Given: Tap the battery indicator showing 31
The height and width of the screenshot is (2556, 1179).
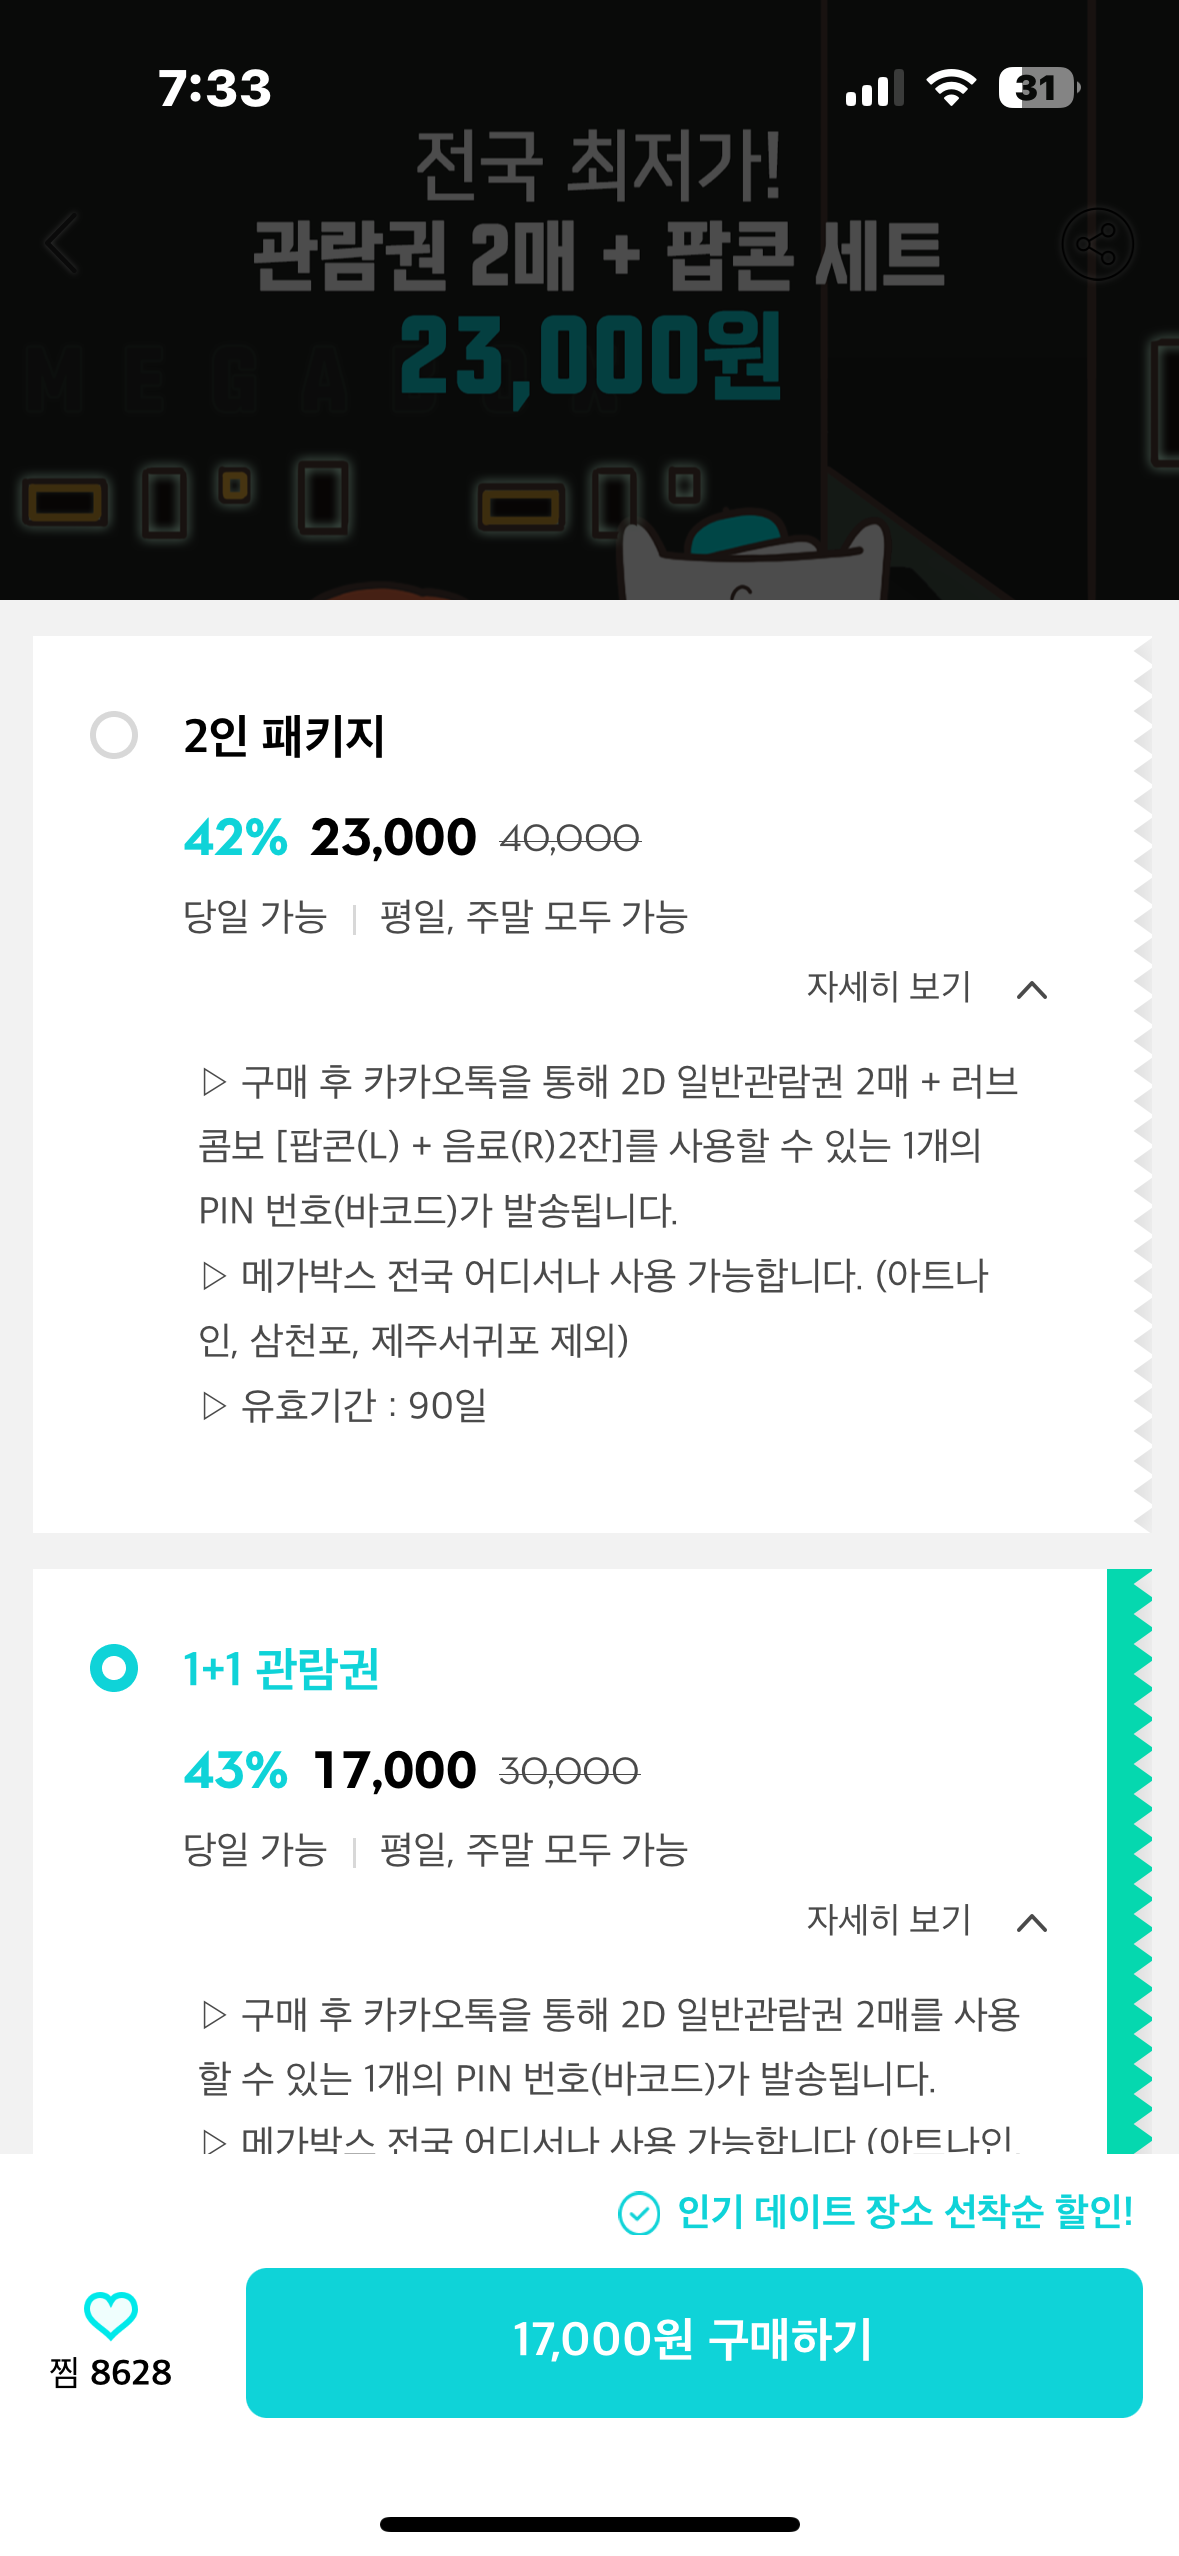Looking at the screenshot, I should tap(1038, 88).
